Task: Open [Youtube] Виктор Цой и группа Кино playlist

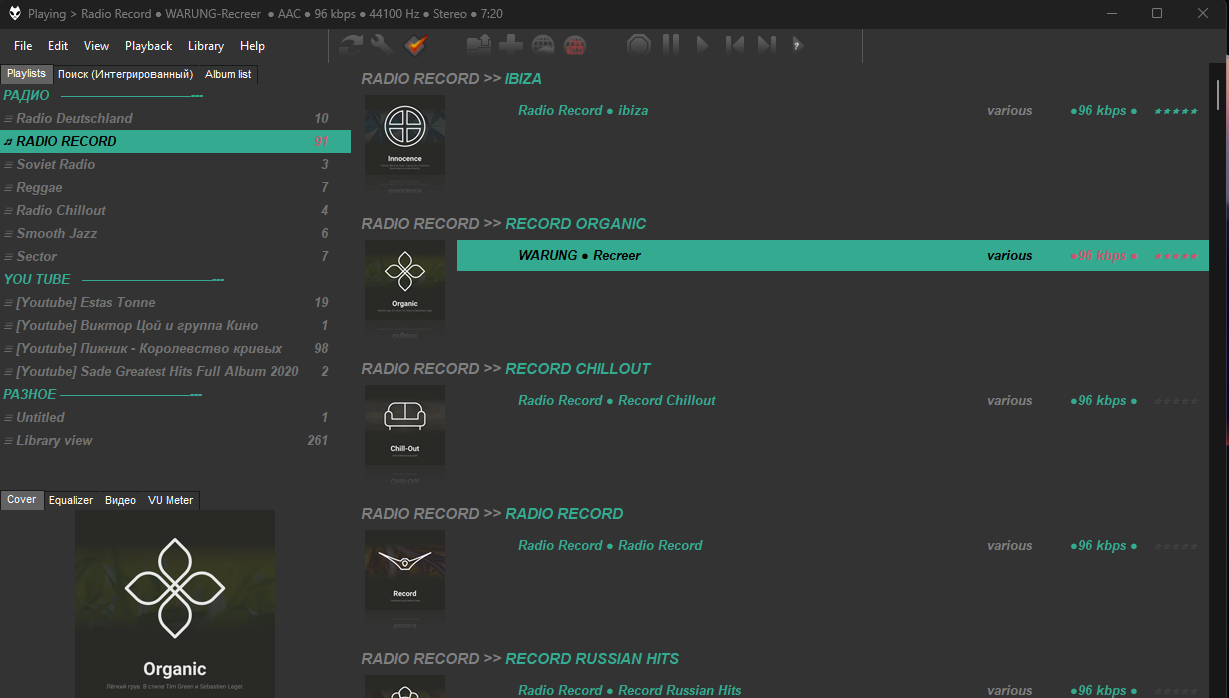Action: pos(175,325)
